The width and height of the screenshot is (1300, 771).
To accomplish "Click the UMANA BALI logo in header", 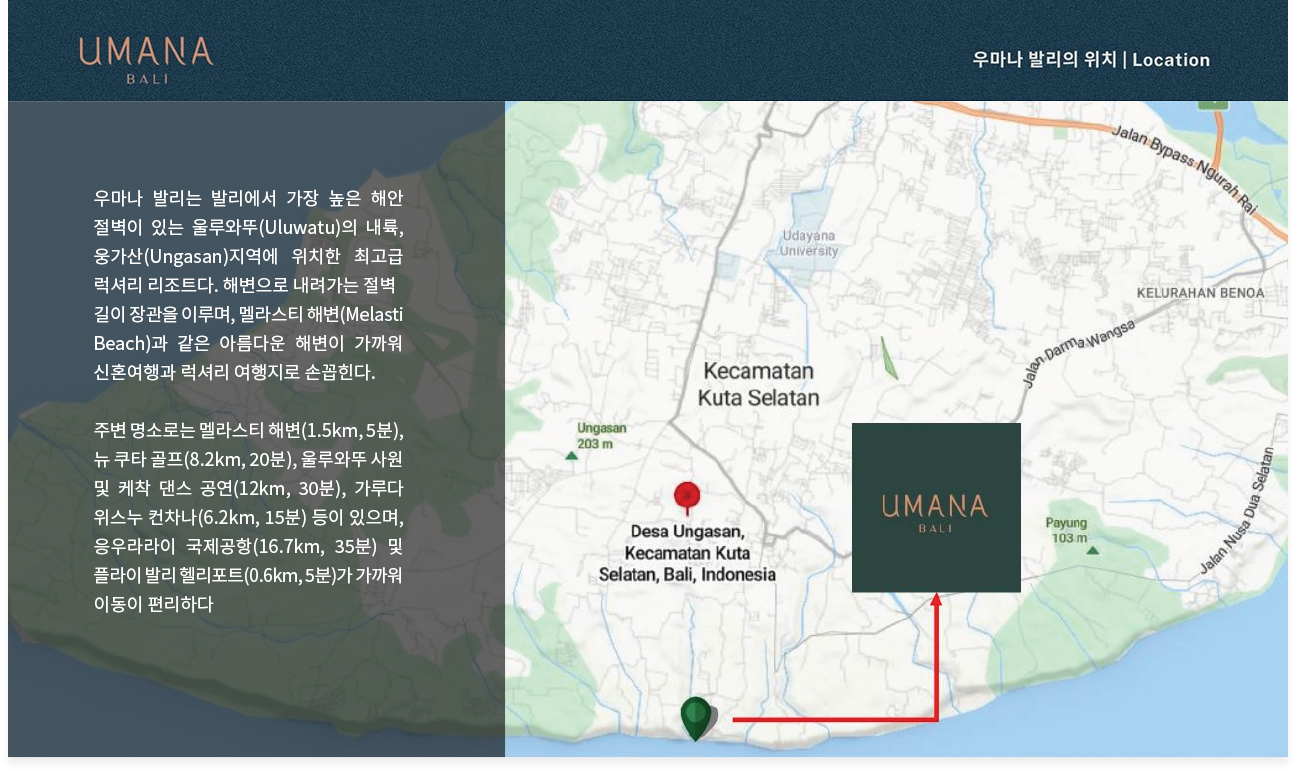I will pyautogui.click(x=146, y=59).
